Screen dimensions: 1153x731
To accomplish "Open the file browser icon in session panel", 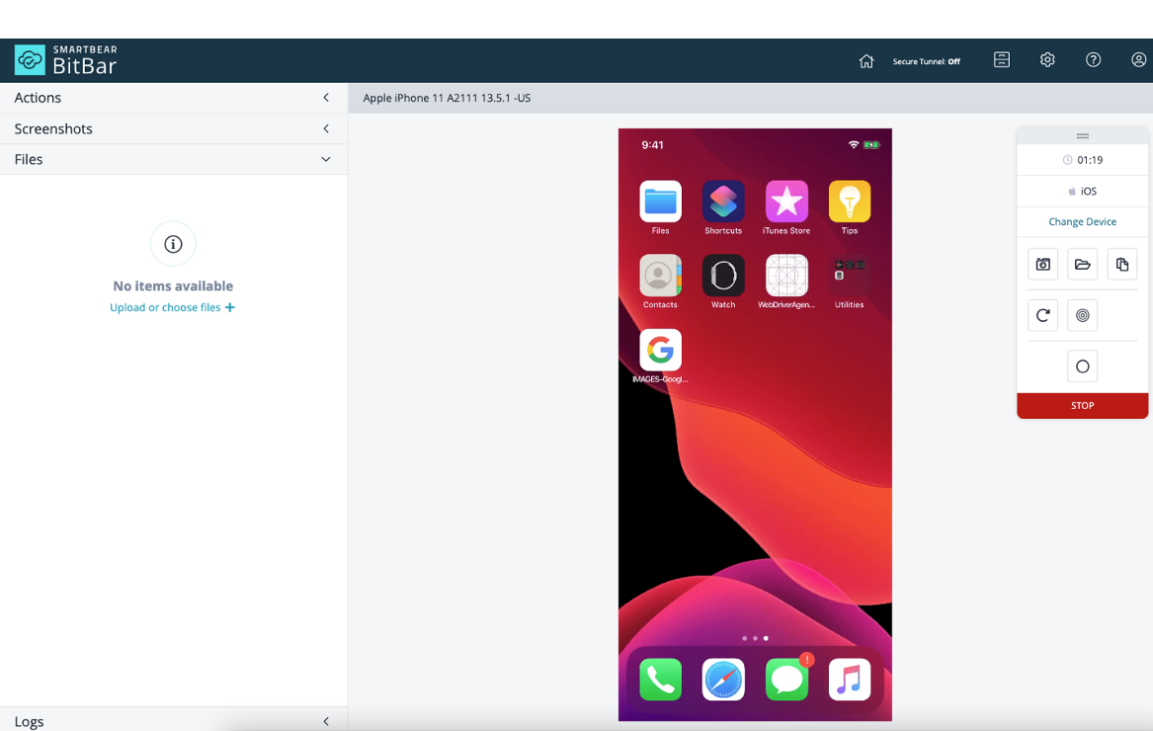I will click(x=1082, y=263).
